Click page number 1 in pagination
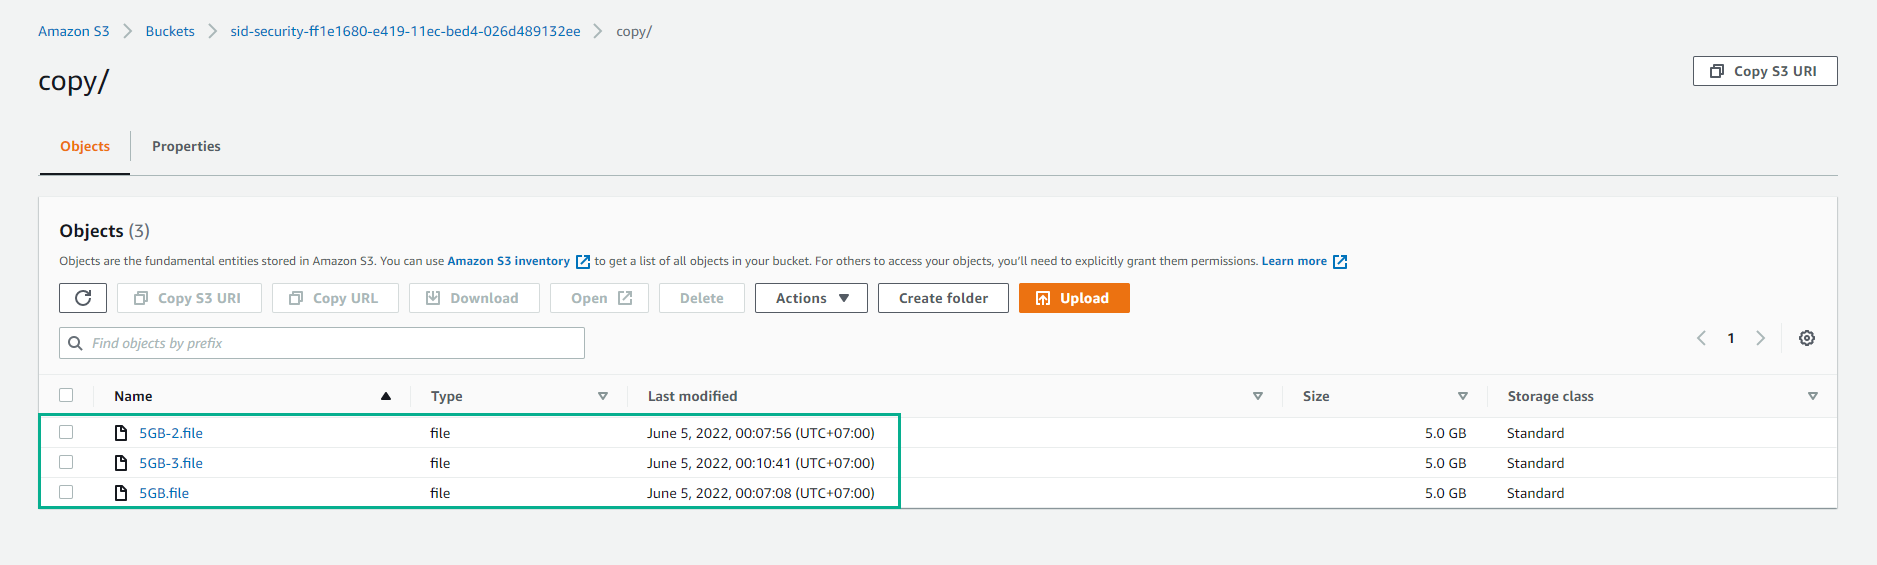Image resolution: width=1877 pixels, height=565 pixels. (x=1731, y=338)
